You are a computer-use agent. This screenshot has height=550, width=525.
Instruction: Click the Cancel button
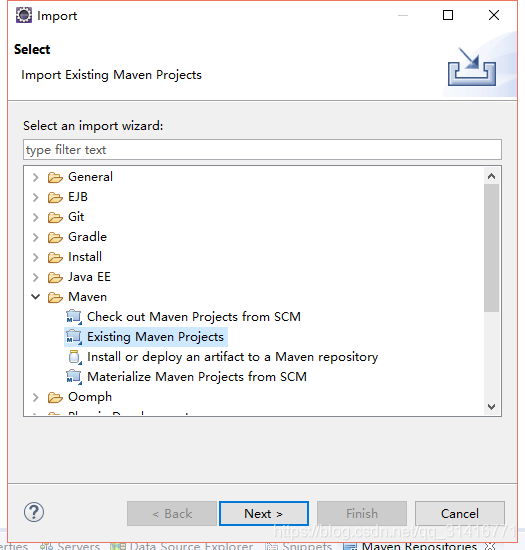pyautogui.click(x=460, y=514)
